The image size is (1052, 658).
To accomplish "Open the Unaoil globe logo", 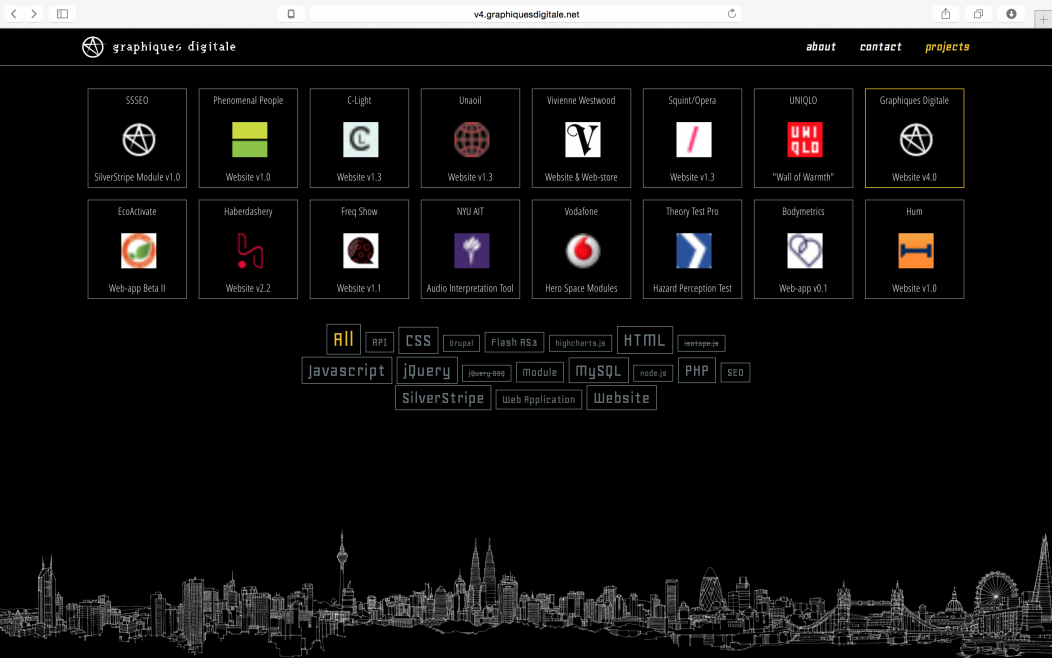I will (x=472, y=140).
